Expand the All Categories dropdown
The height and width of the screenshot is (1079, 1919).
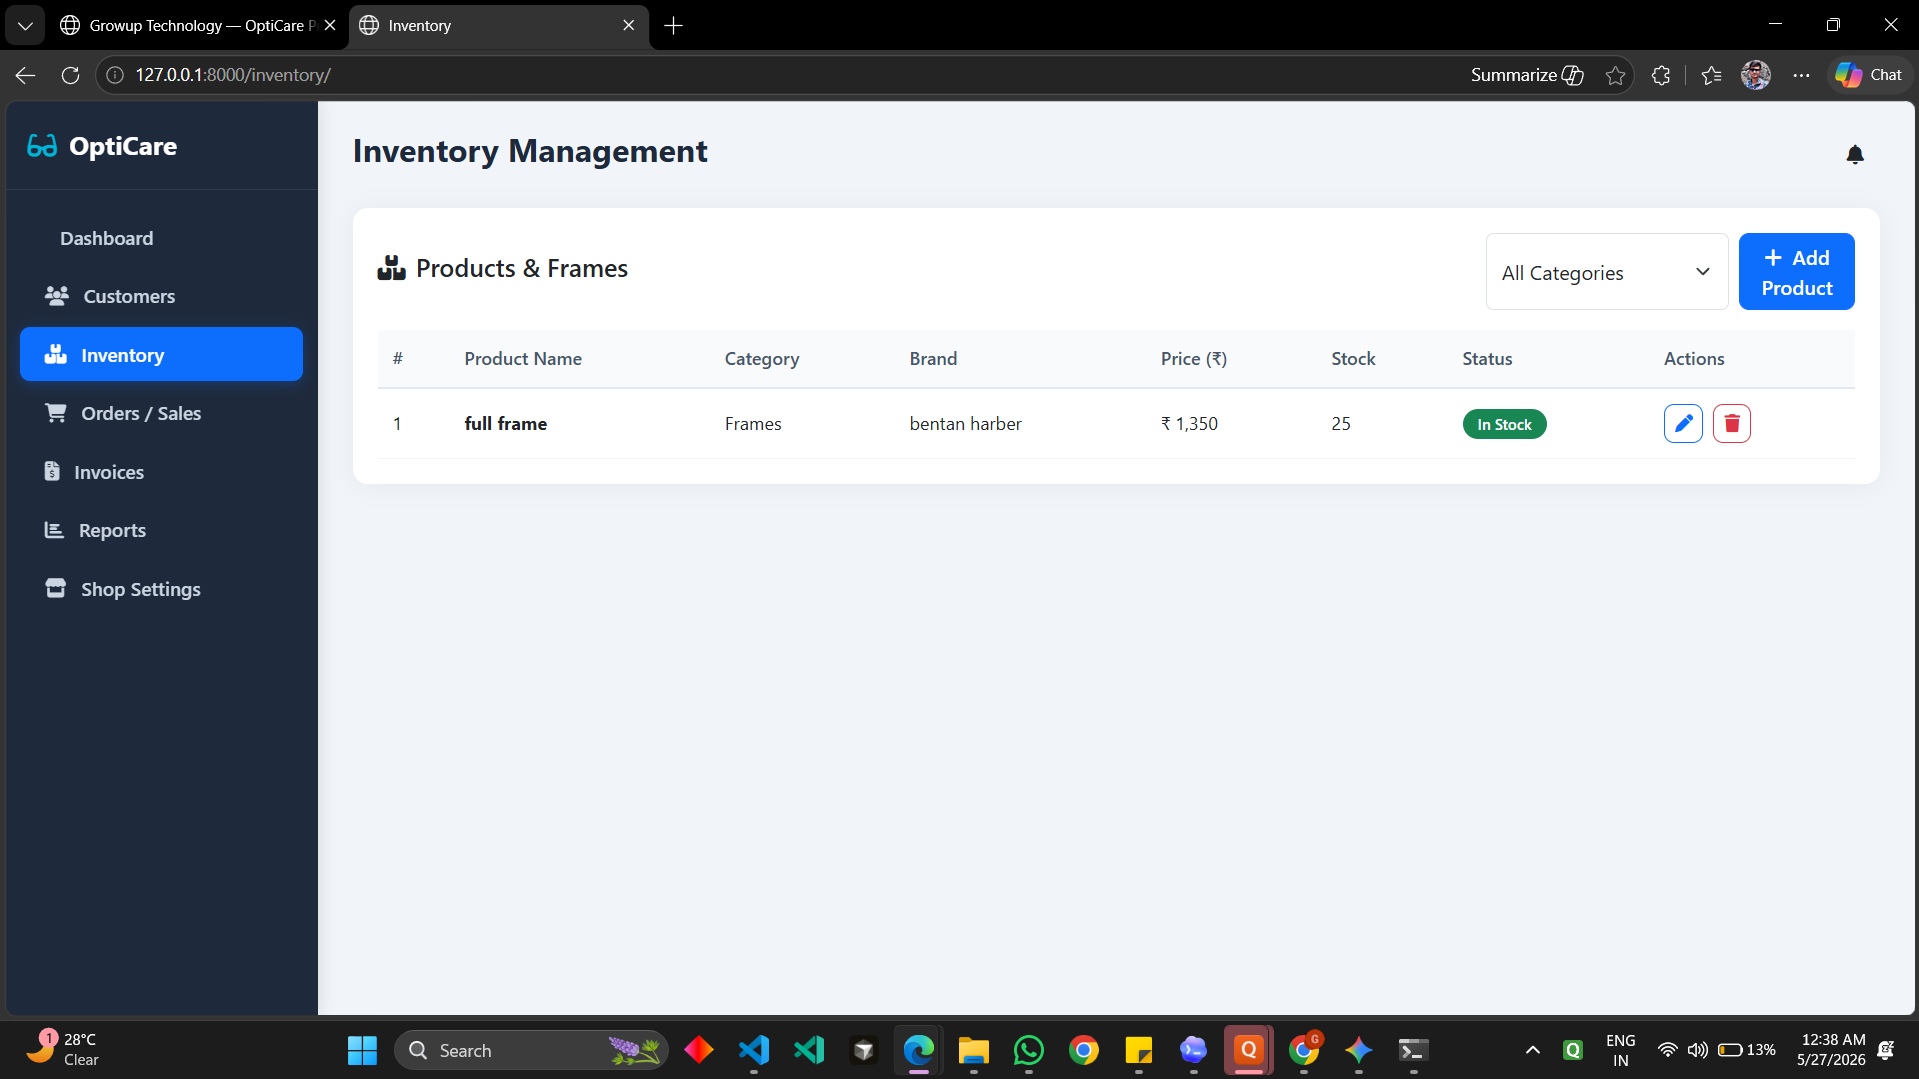[1607, 272]
